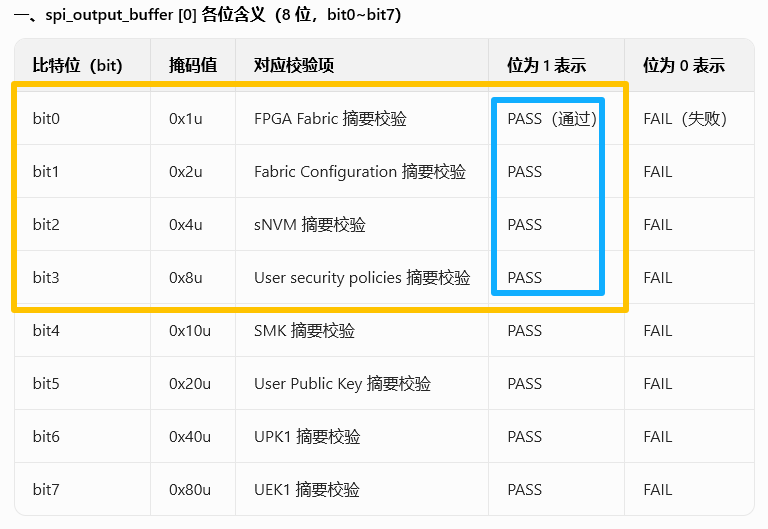768x529 pixels.
Task: Select the PASS (通过) cell
Action: tap(552, 119)
